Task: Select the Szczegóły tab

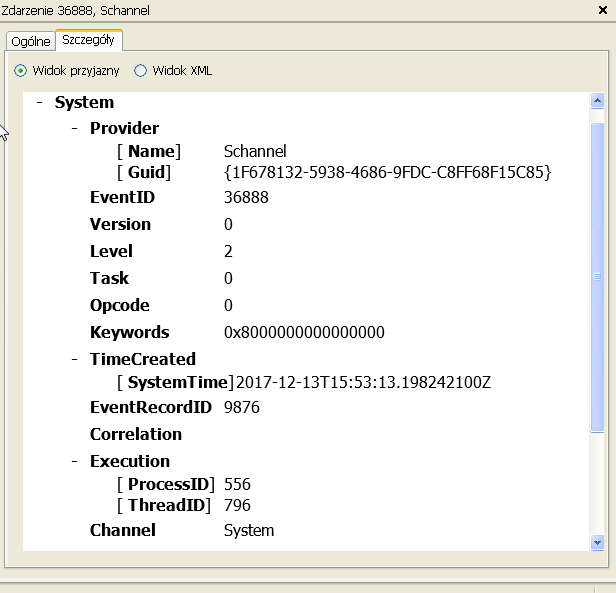Action: tap(89, 40)
